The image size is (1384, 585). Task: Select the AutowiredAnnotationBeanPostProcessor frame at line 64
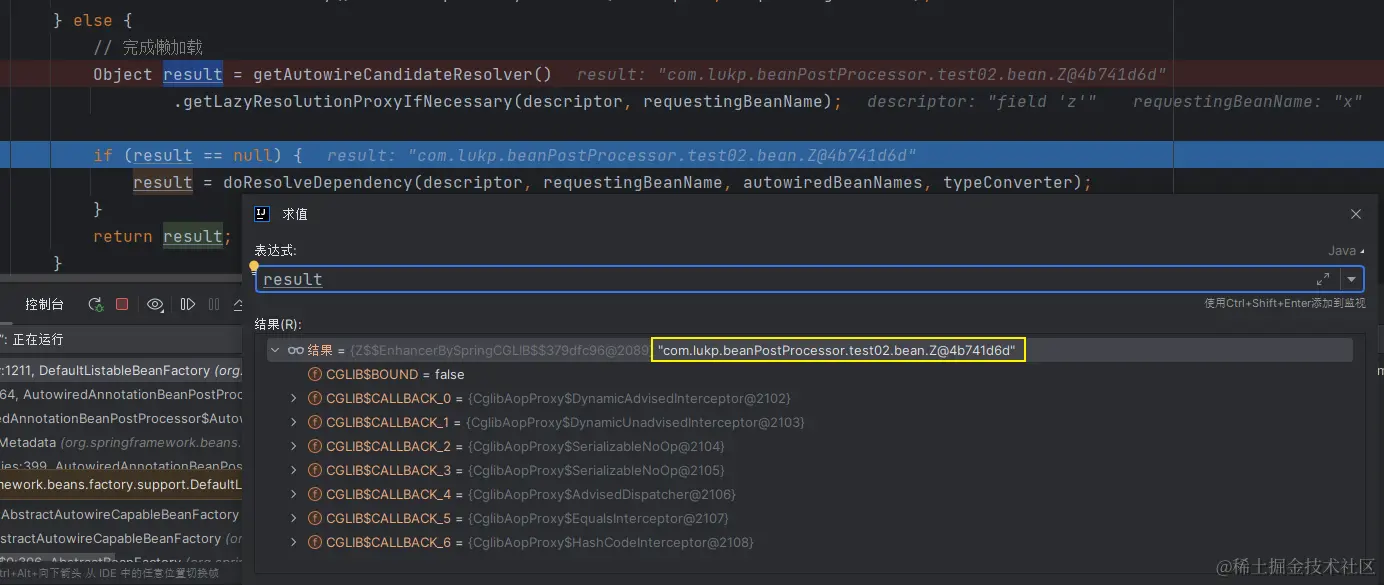(x=120, y=394)
